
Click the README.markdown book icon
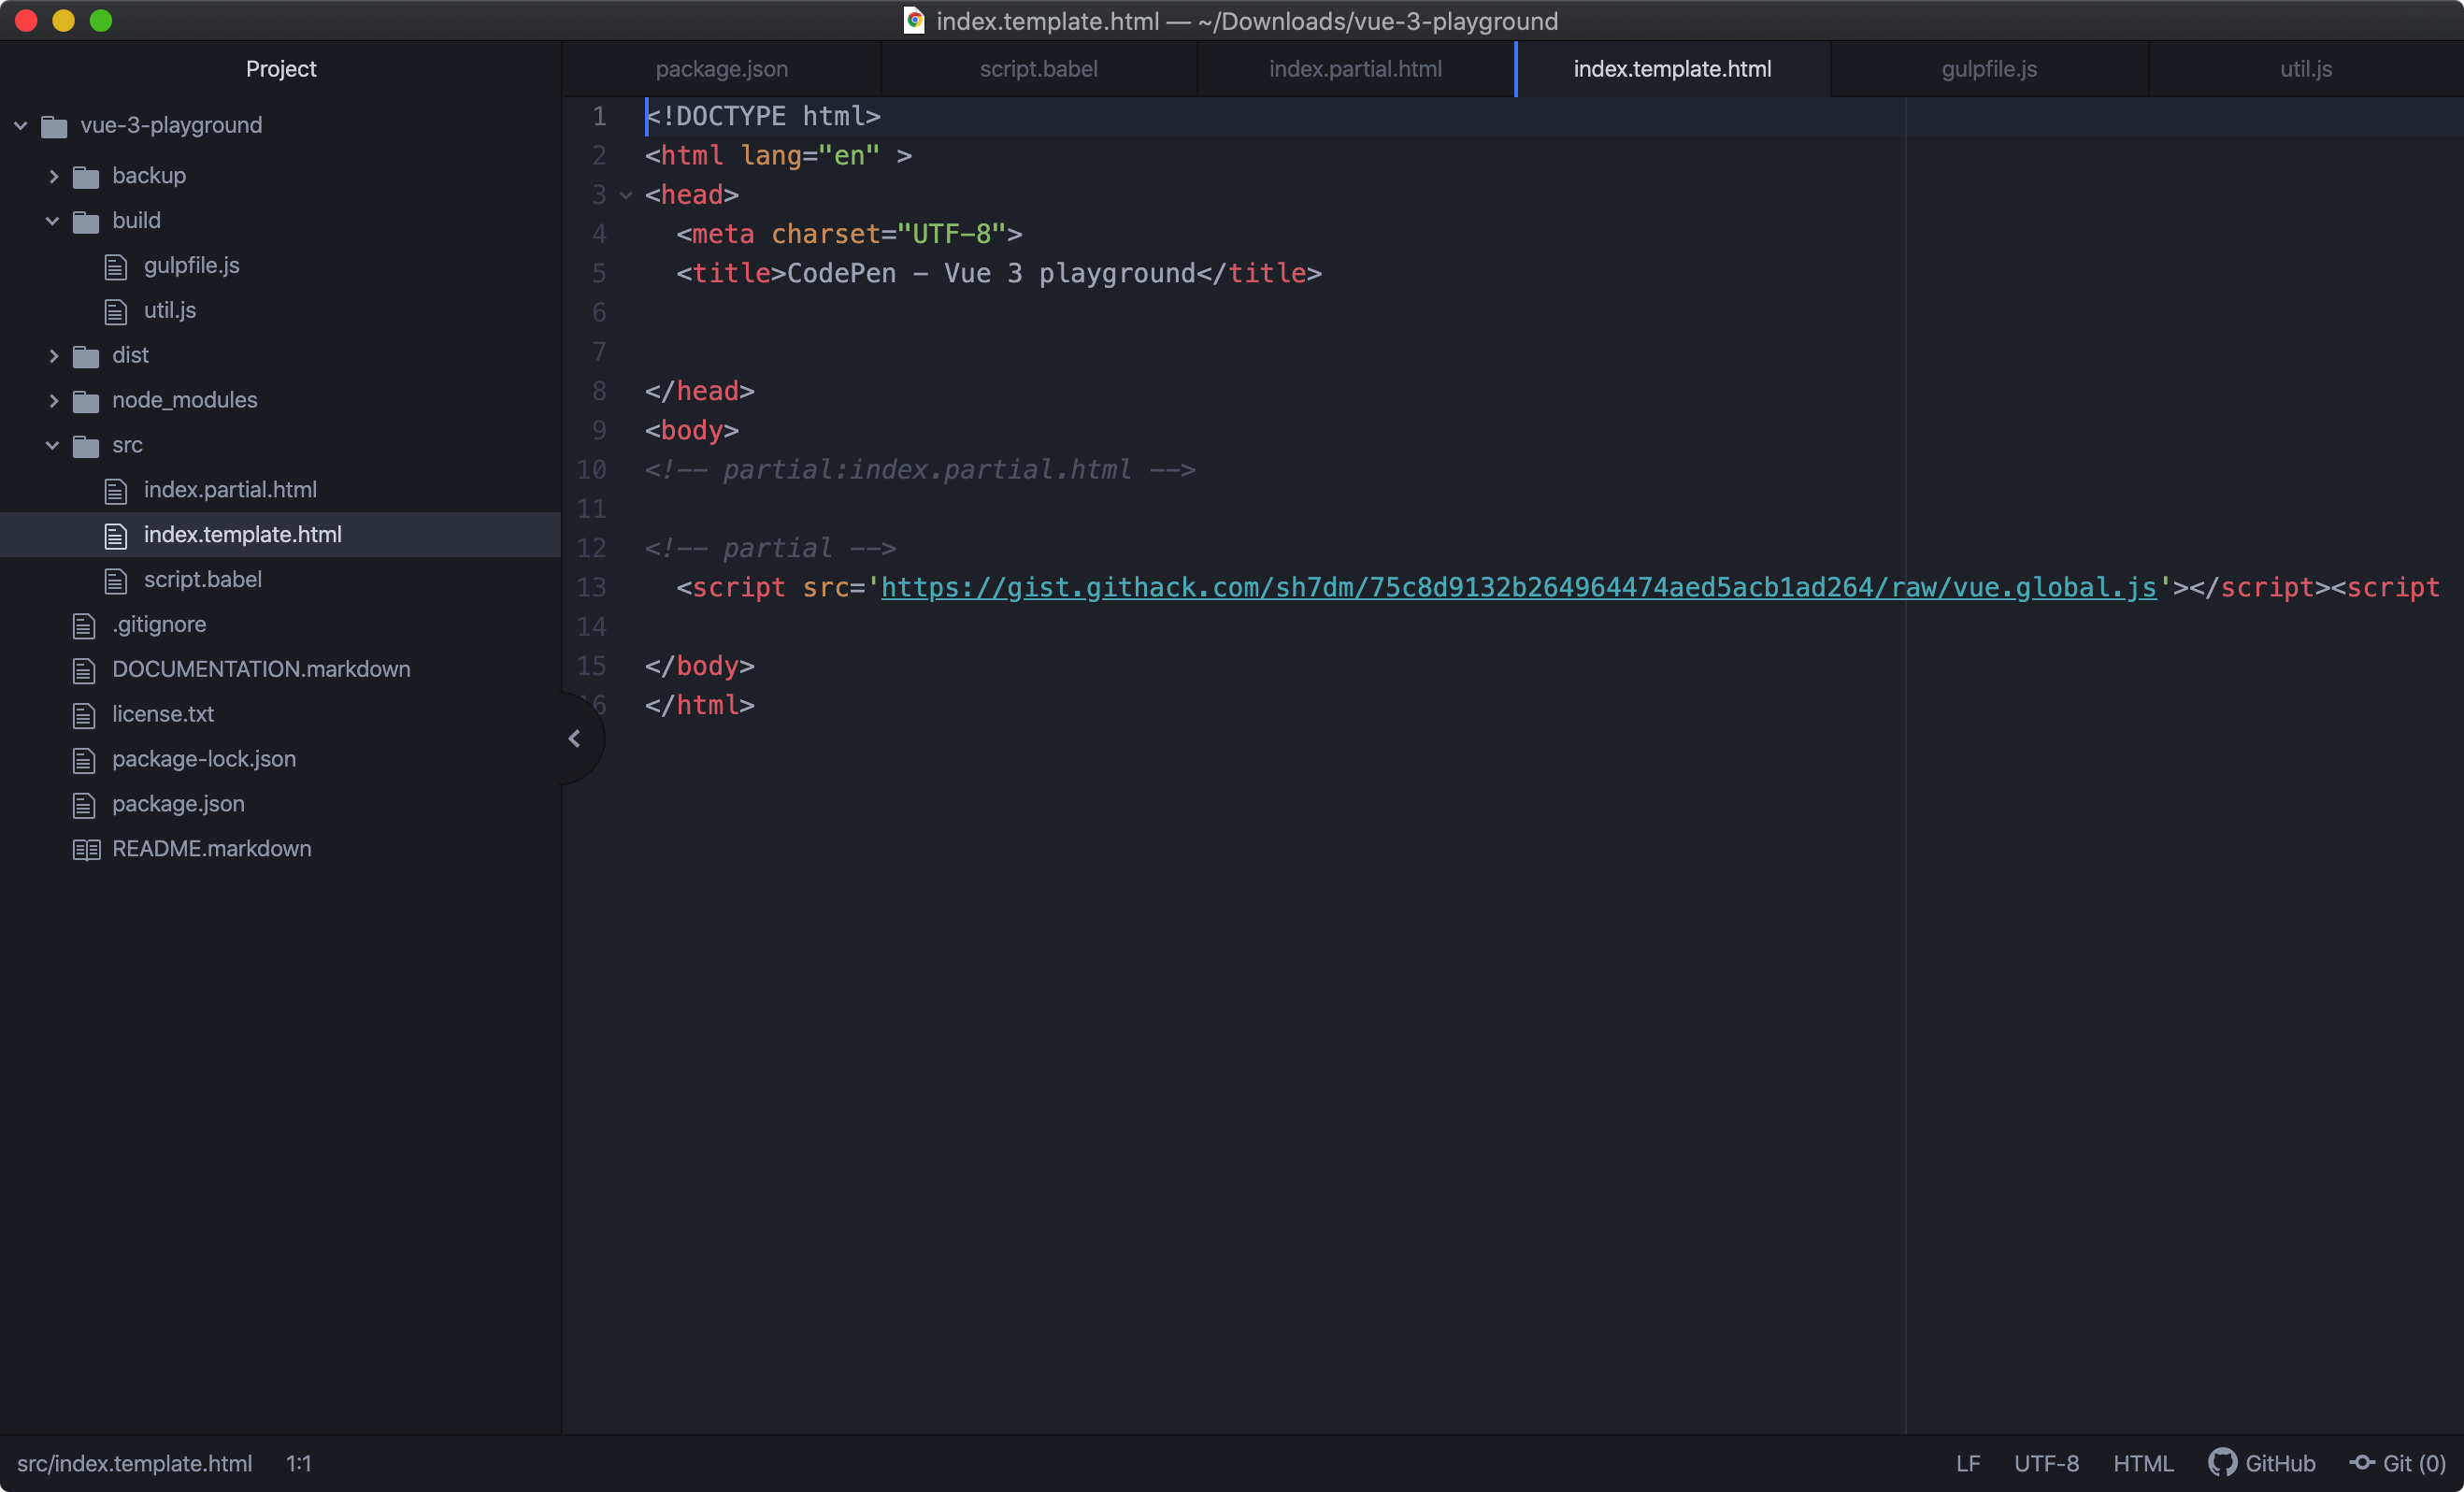click(86, 849)
